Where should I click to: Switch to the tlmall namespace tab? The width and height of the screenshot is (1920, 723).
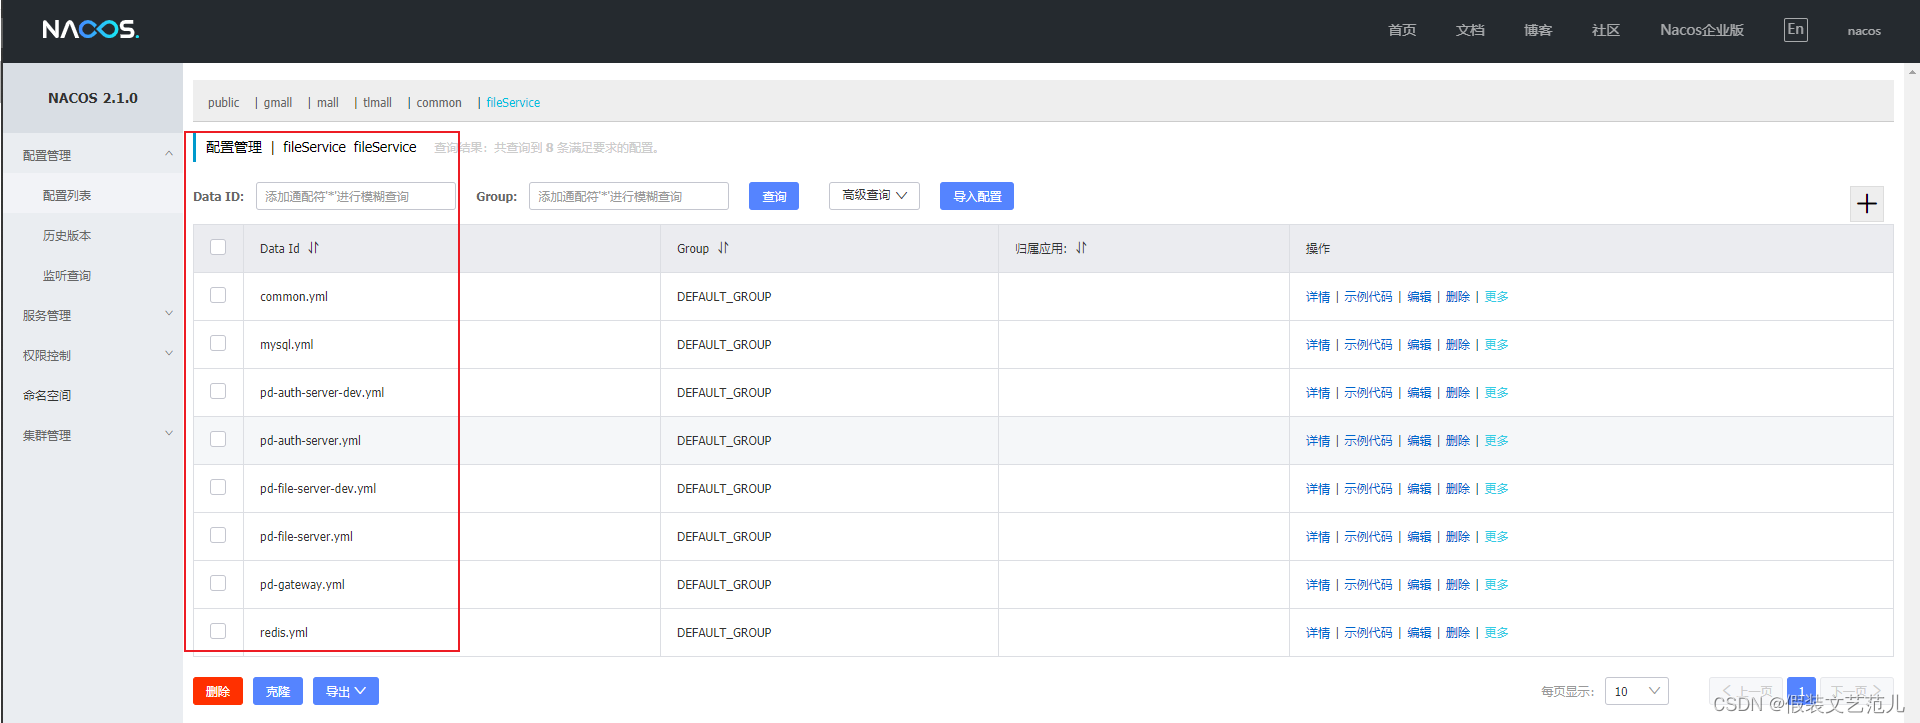tap(377, 103)
